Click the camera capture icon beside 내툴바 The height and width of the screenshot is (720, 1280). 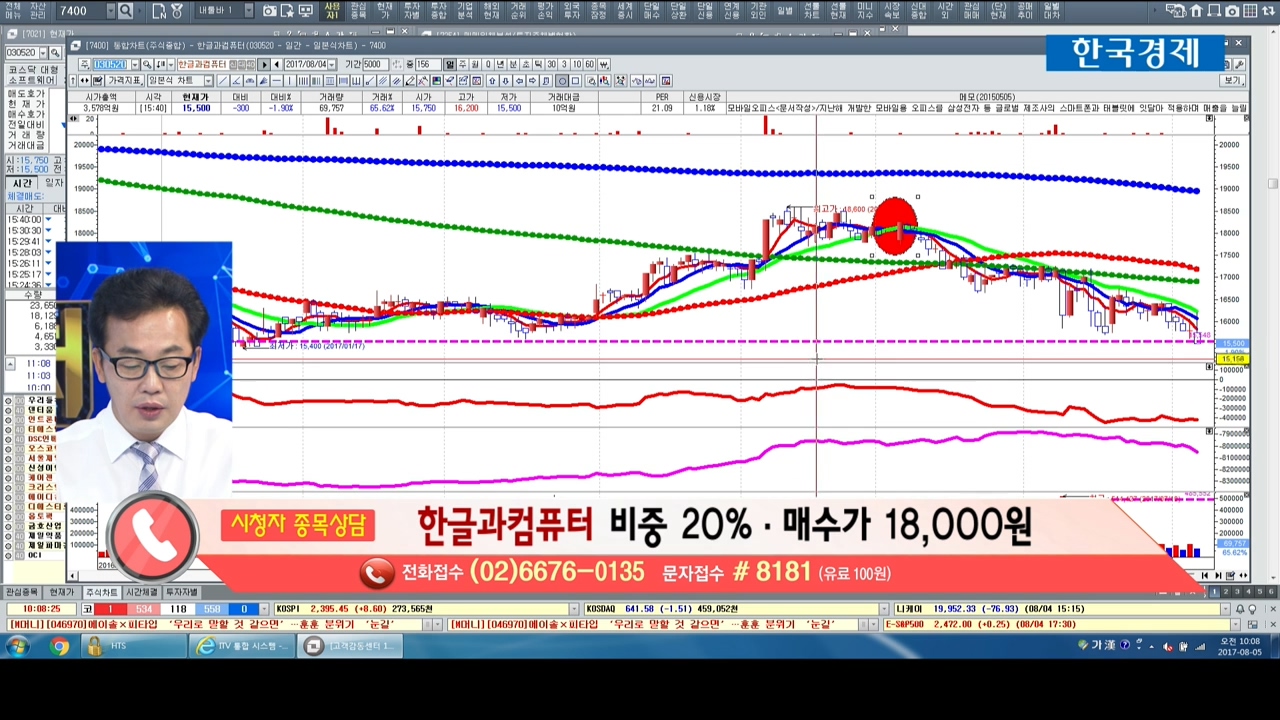pyautogui.click(x=270, y=11)
